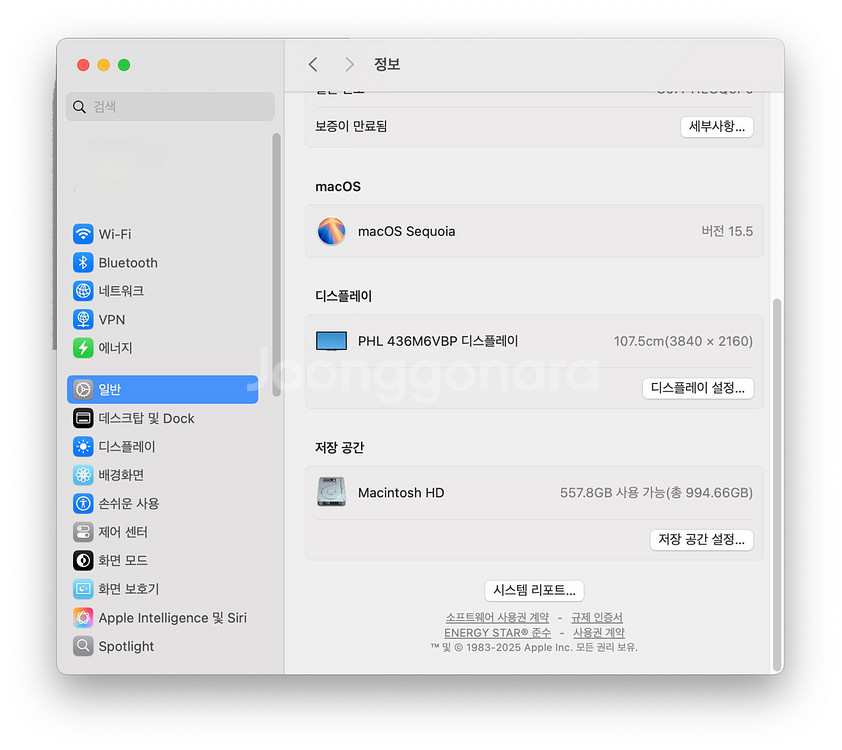Select the 제어 센터 label
Screen dimensions: 842x750
(x=123, y=532)
